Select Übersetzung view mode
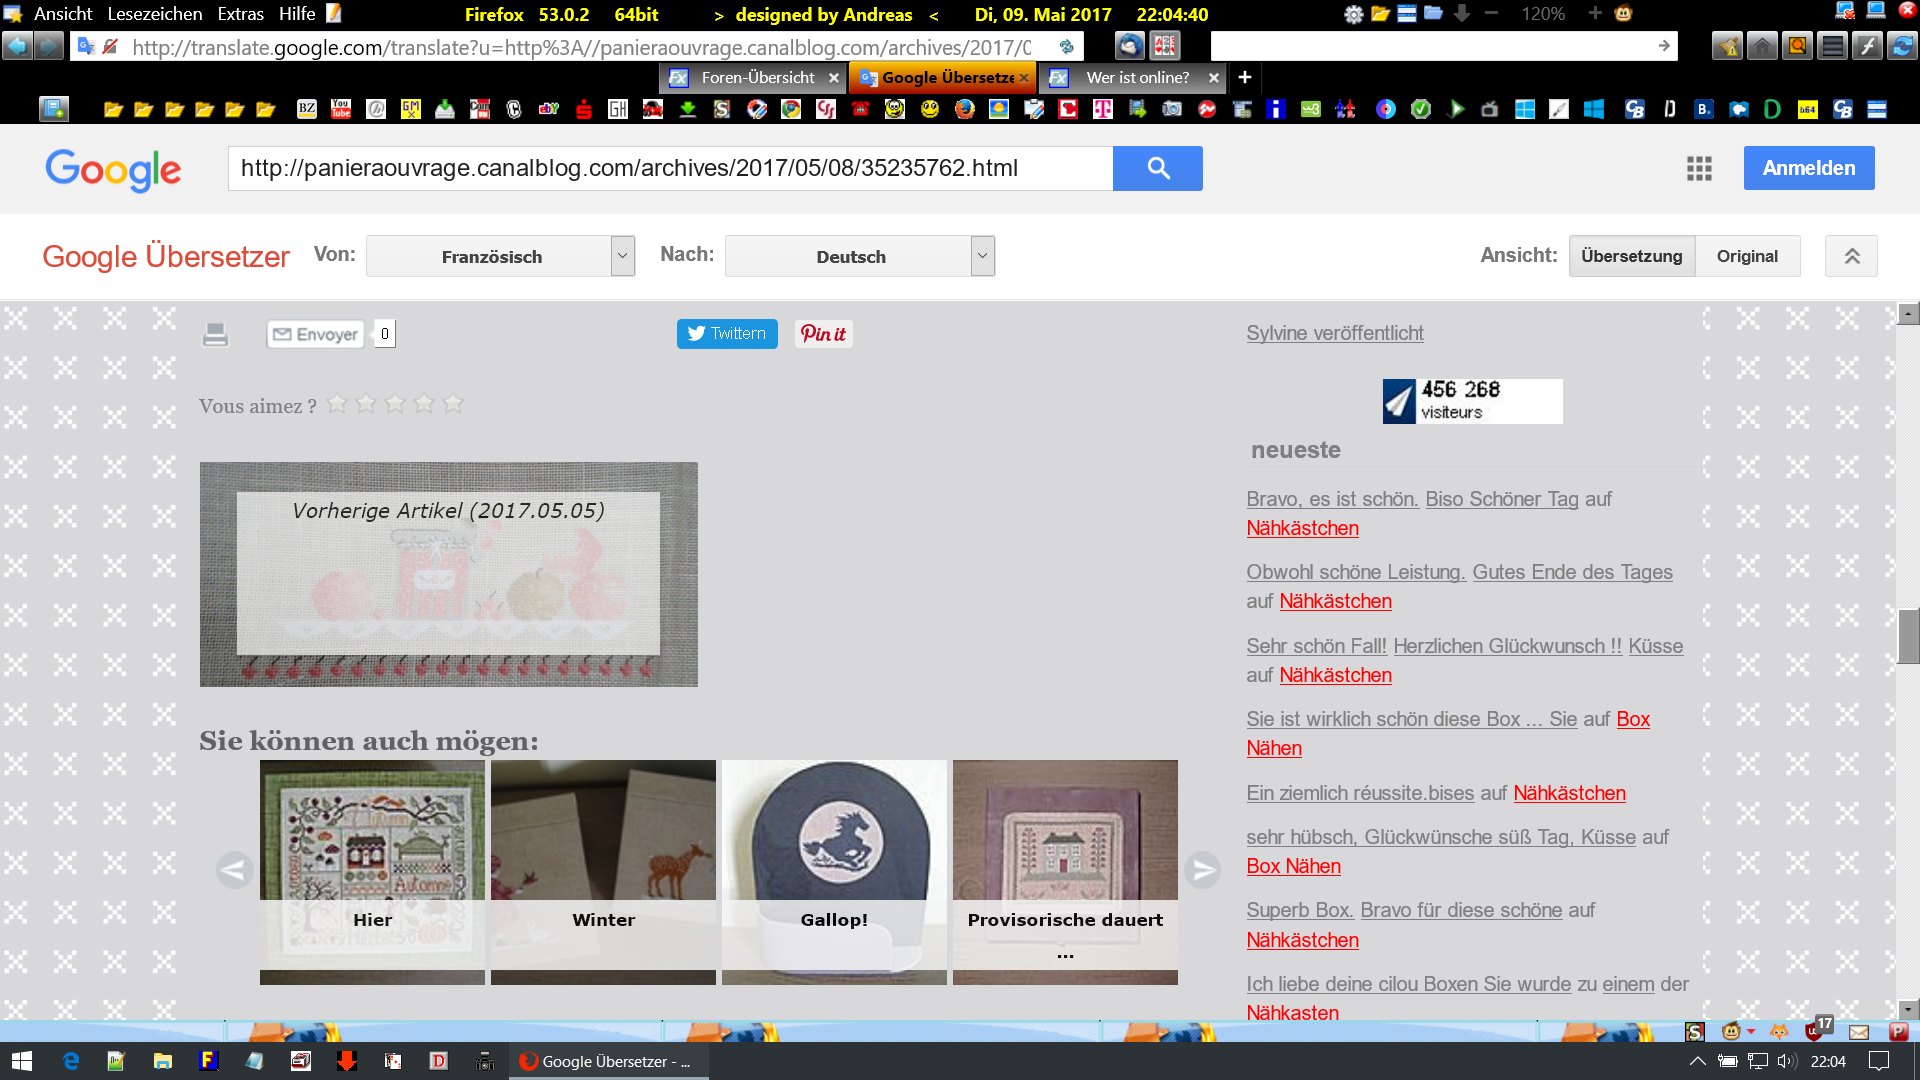The height and width of the screenshot is (1080, 1920). [1631, 256]
